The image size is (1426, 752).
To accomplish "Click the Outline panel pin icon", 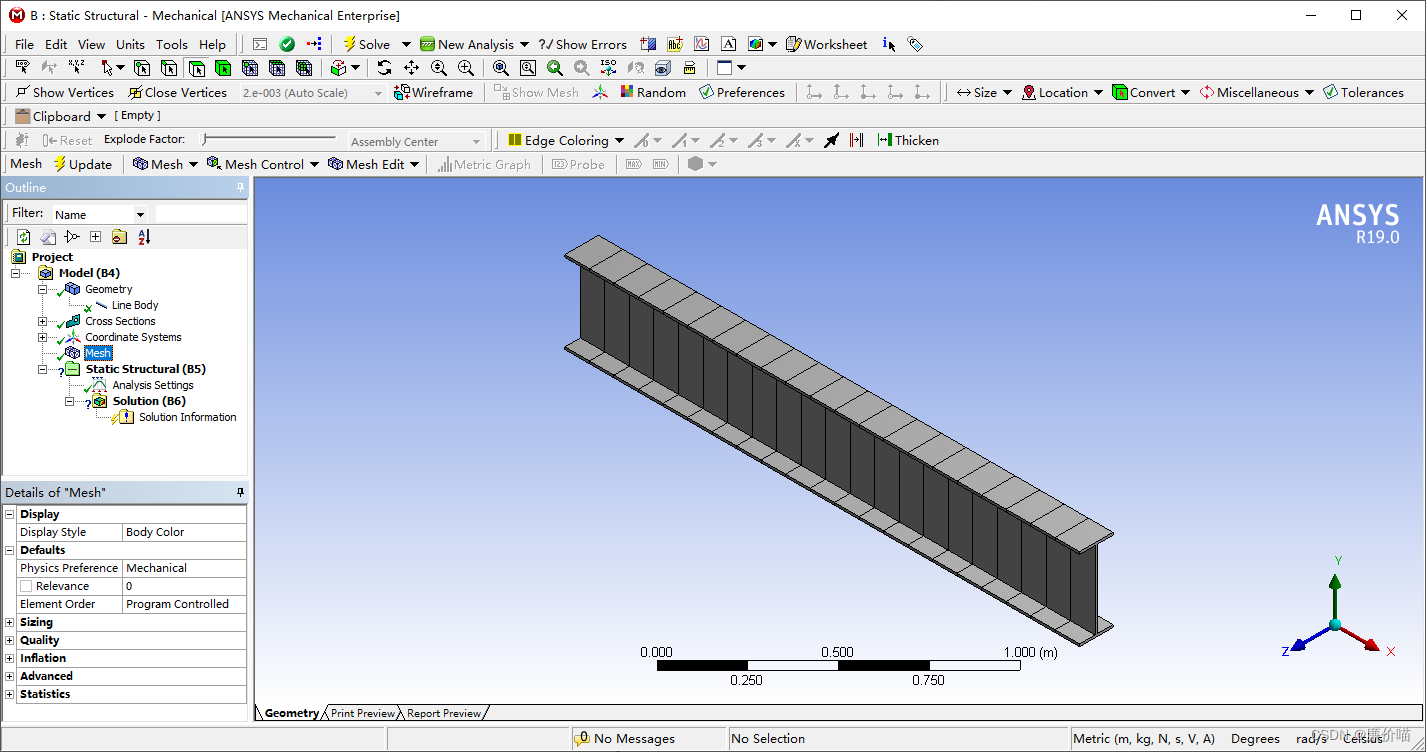I will (240, 187).
